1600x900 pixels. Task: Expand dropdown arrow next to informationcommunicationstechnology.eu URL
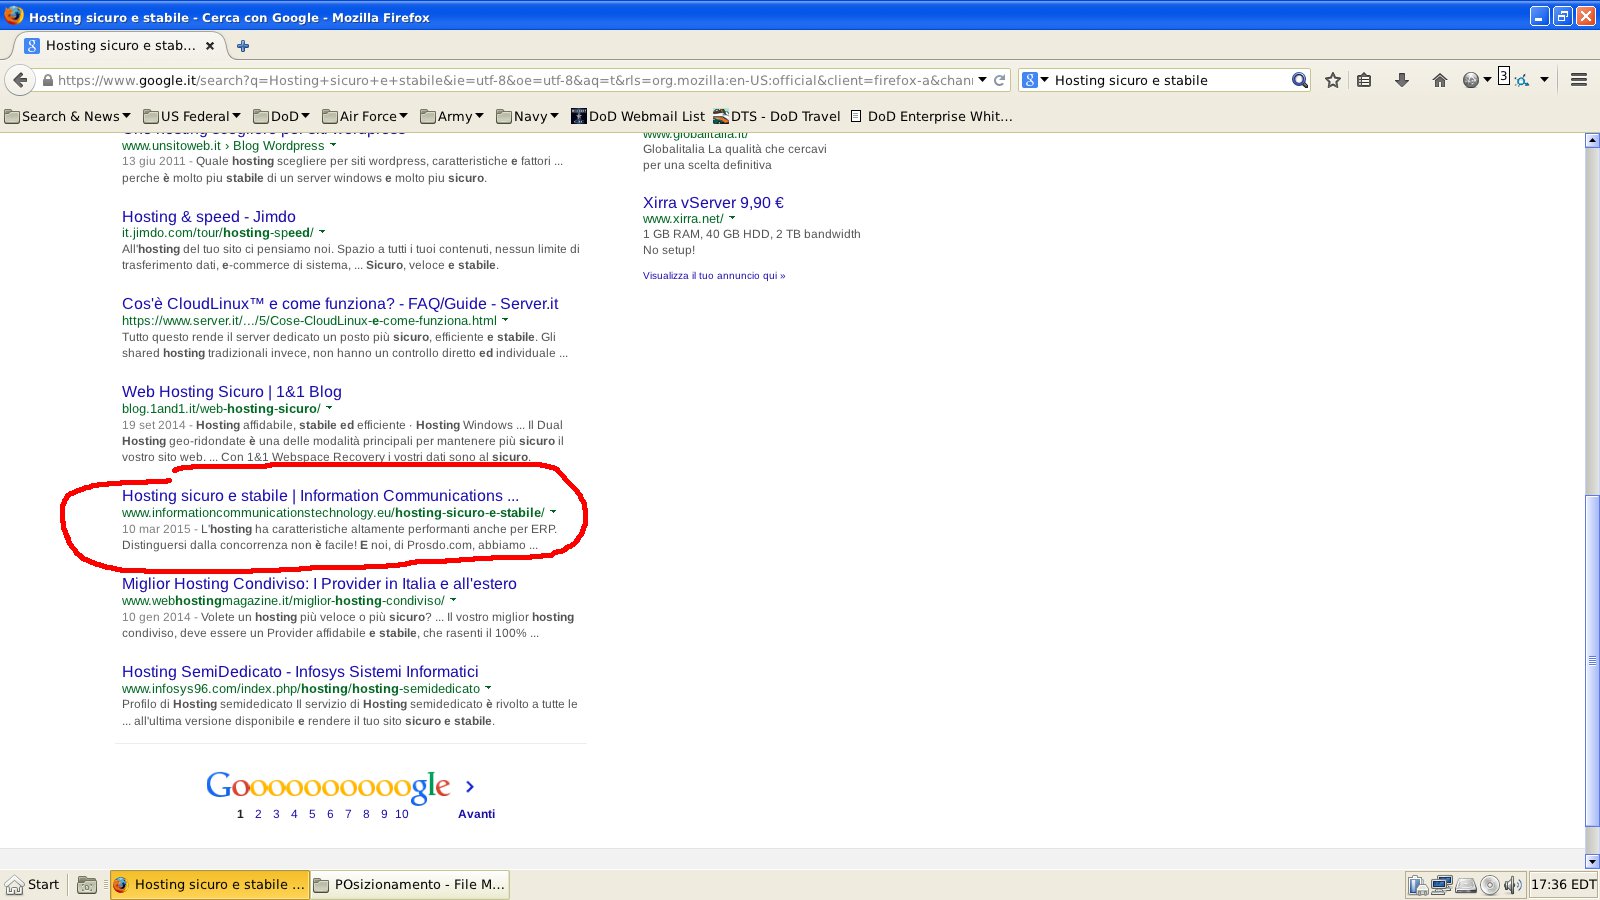(x=553, y=512)
